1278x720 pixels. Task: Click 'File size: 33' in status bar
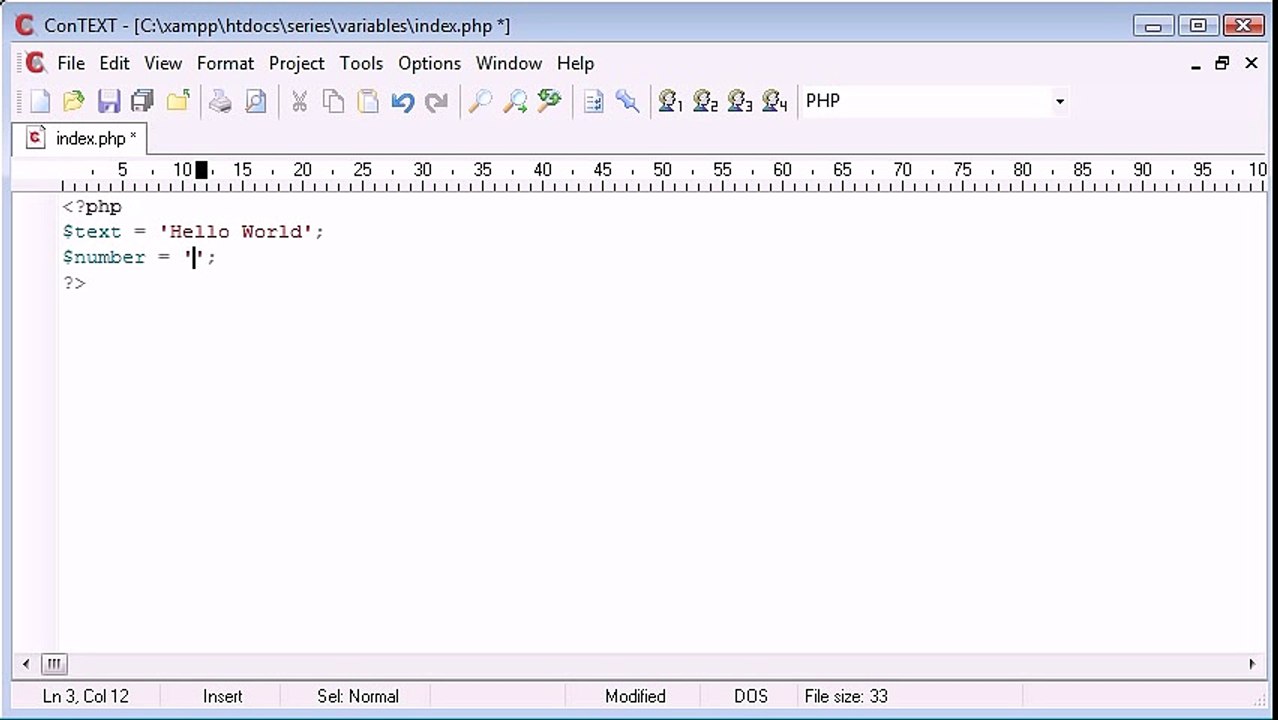click(846, 696)
